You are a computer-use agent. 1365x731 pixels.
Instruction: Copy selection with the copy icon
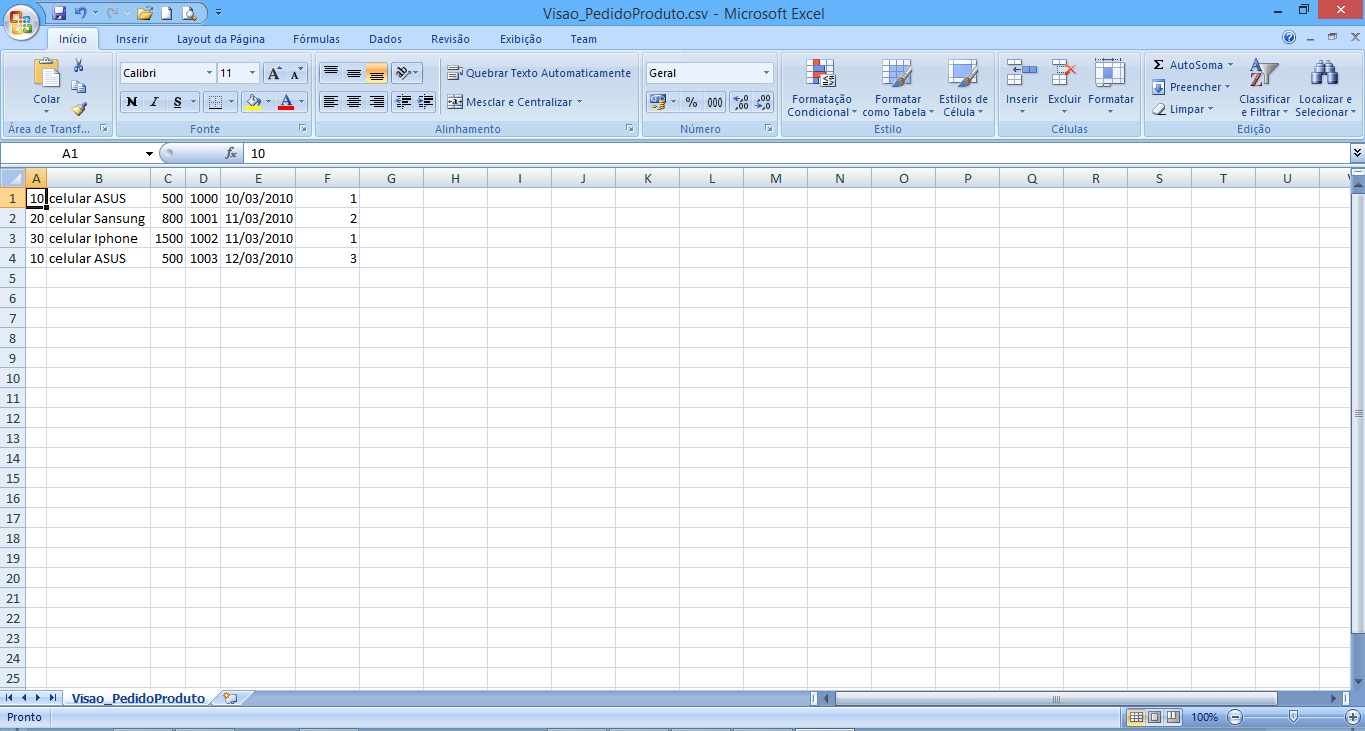pos(79,87)
